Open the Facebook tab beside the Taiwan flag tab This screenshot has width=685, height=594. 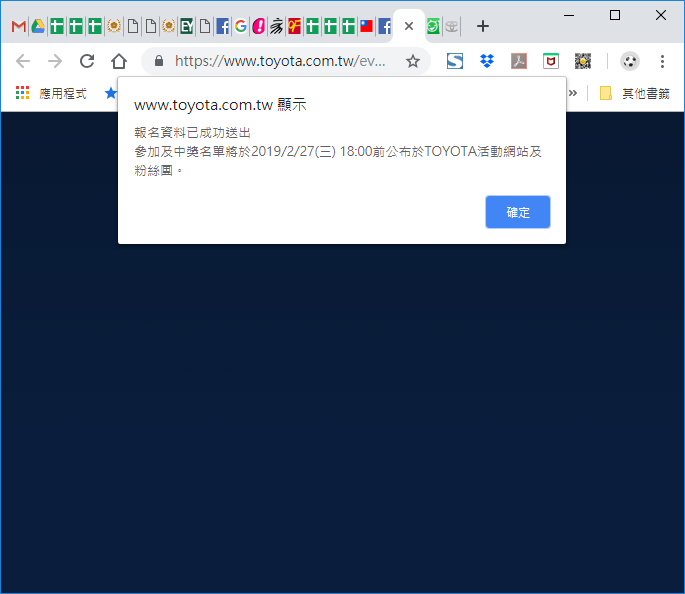[384, 27]
